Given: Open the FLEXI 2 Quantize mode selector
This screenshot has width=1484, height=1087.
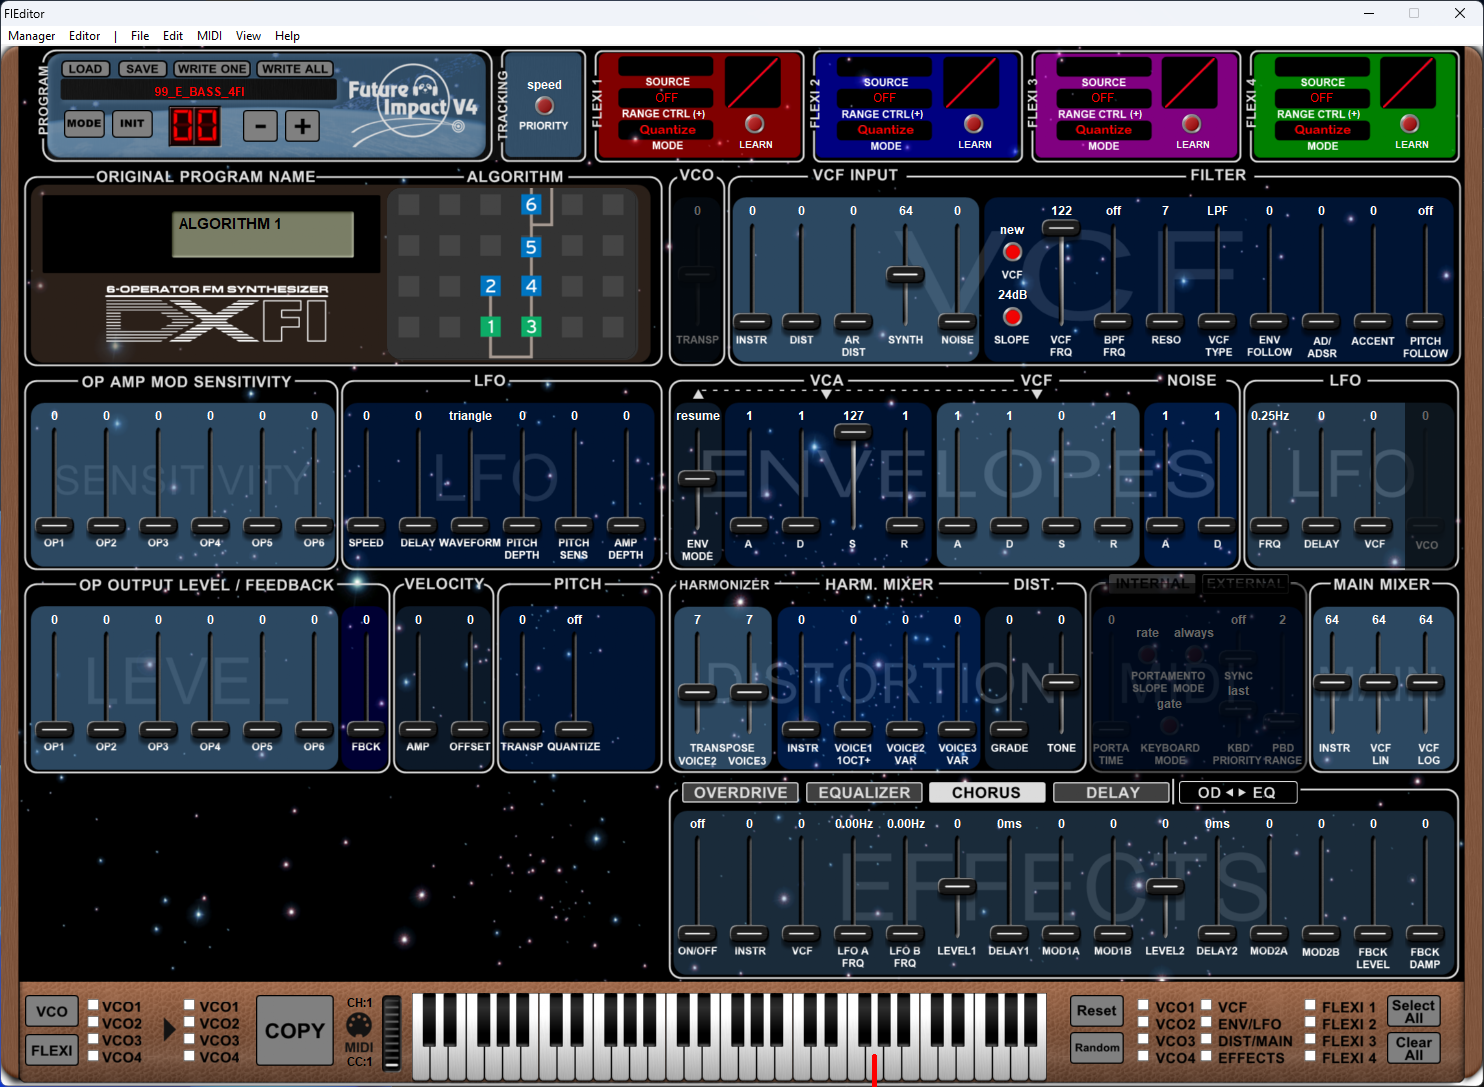Looking at the screenshot, I should (885, 130).
